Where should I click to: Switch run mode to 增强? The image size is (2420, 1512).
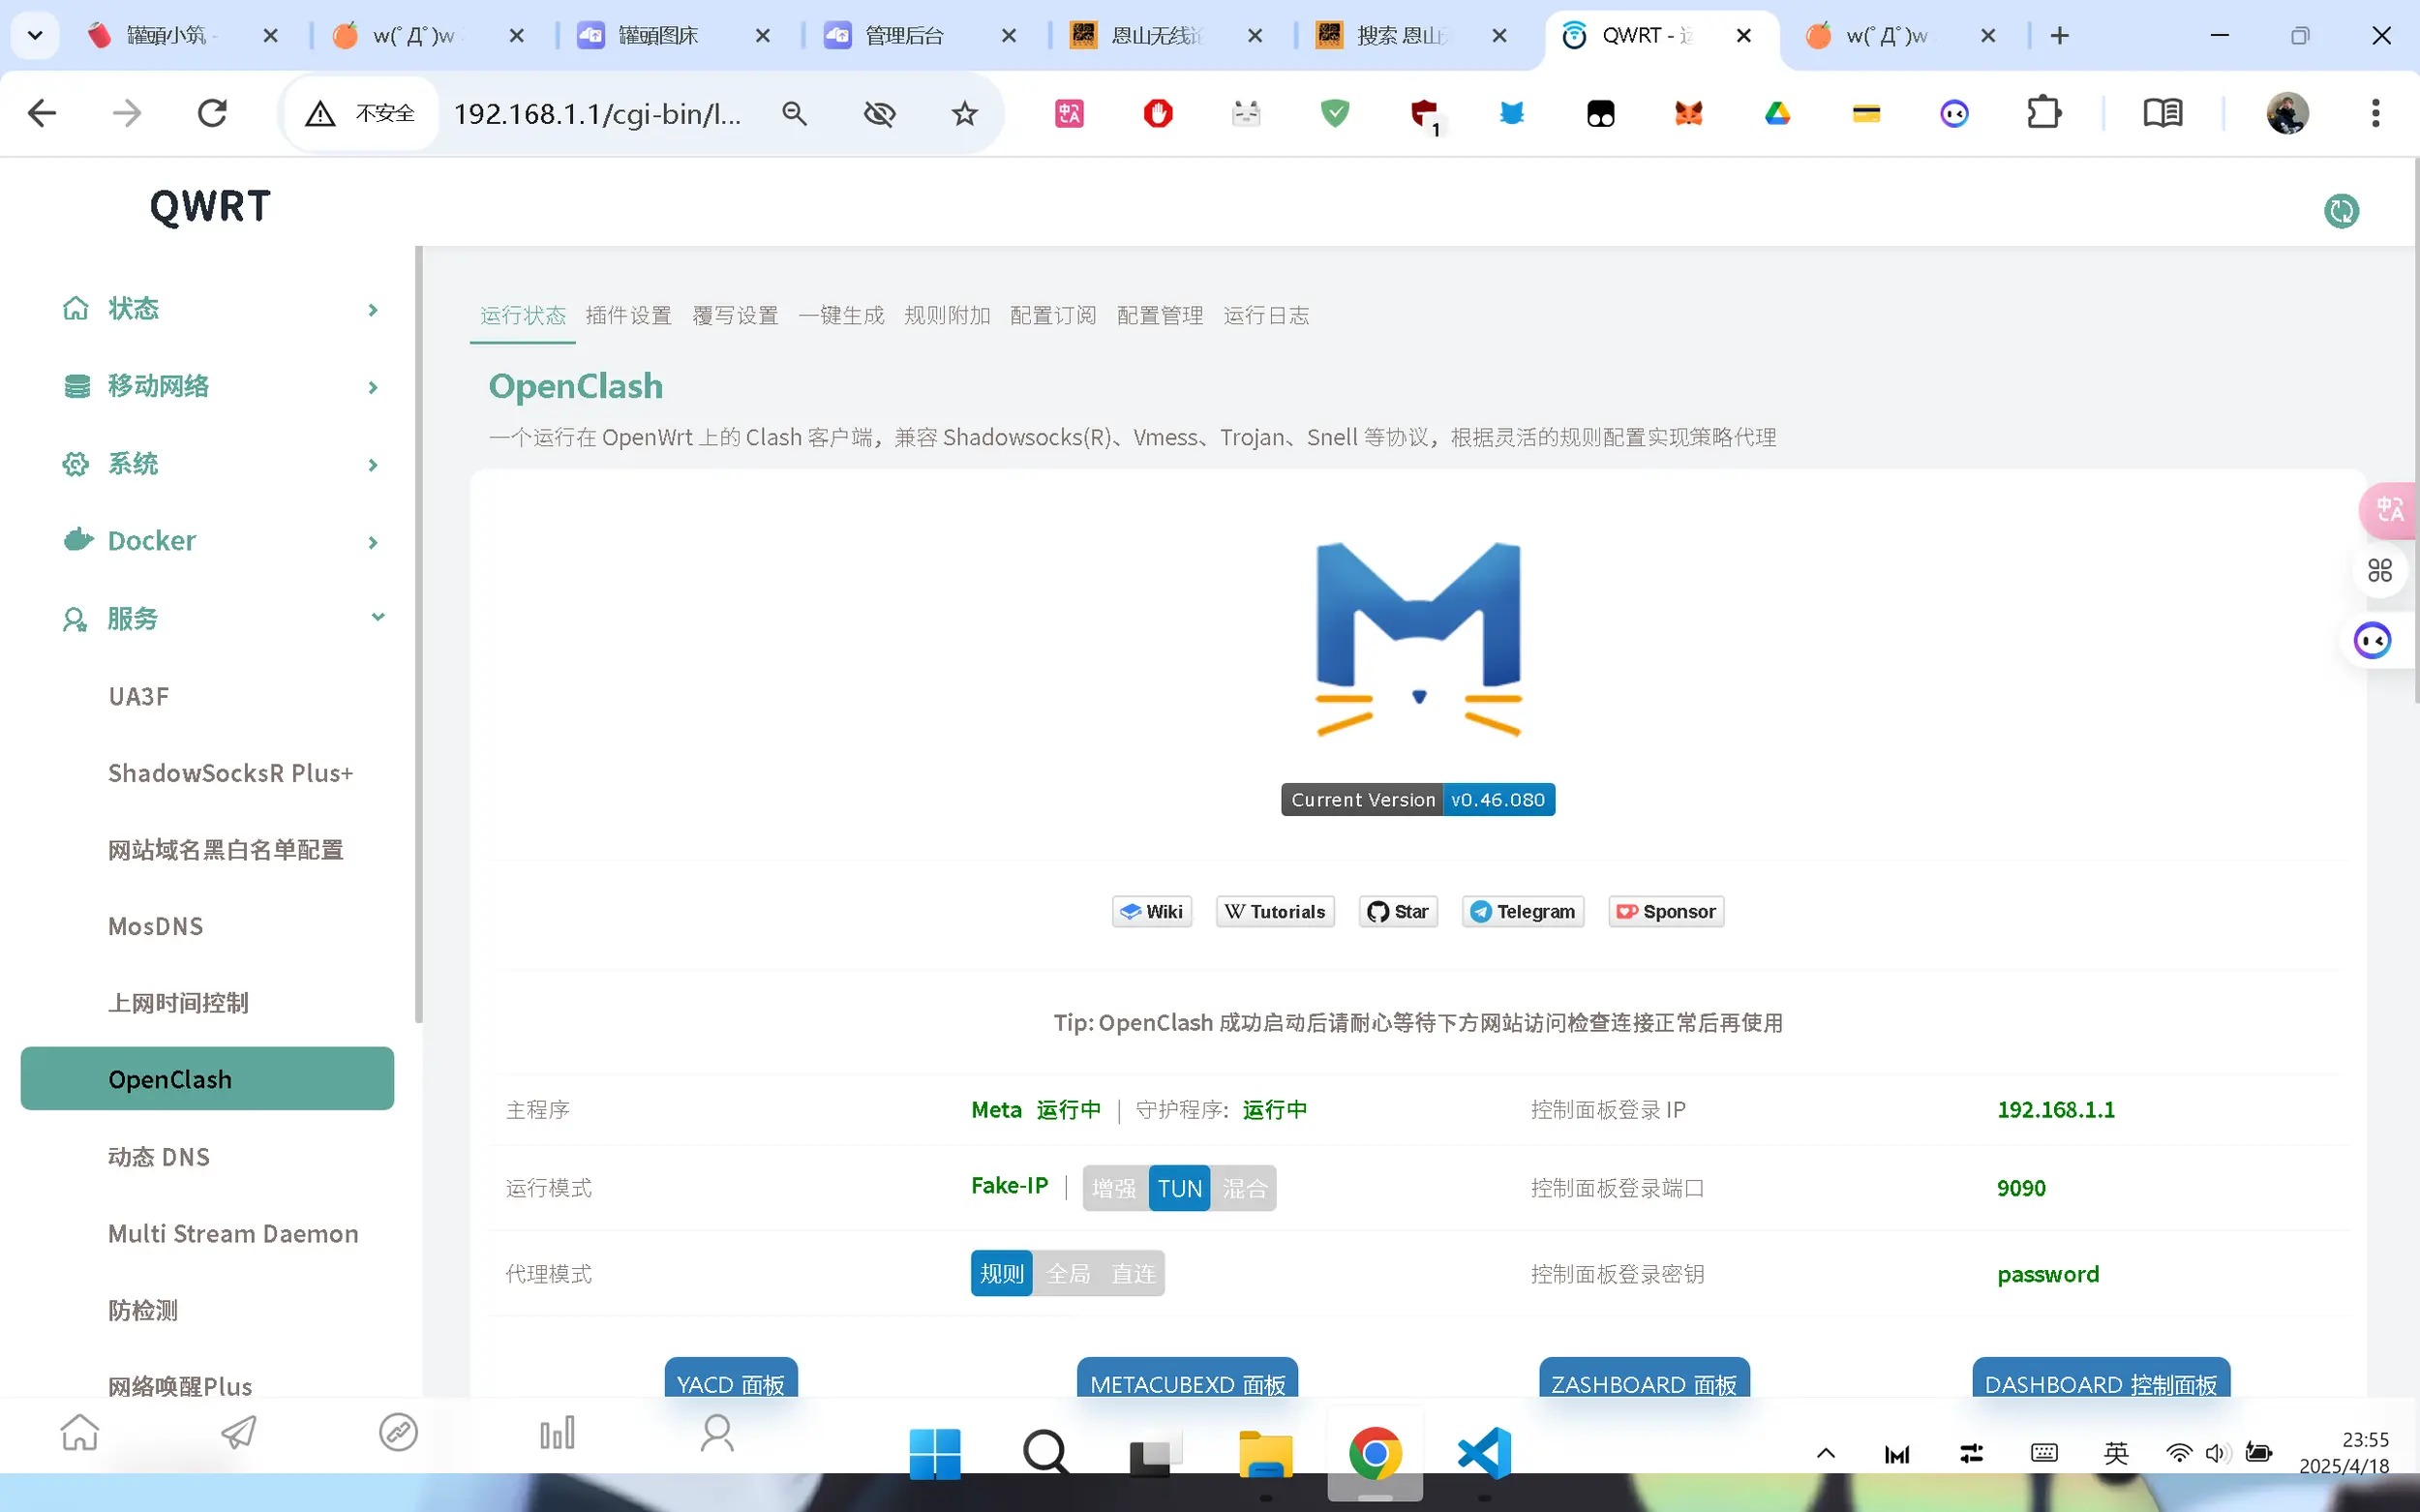[x=1115, y=1188]
